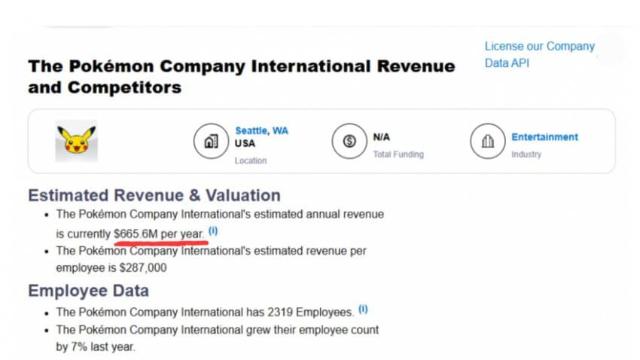Click the Pikachu company logo thumbnail
The height and width of the screenshot is (360, 640).
76,141
